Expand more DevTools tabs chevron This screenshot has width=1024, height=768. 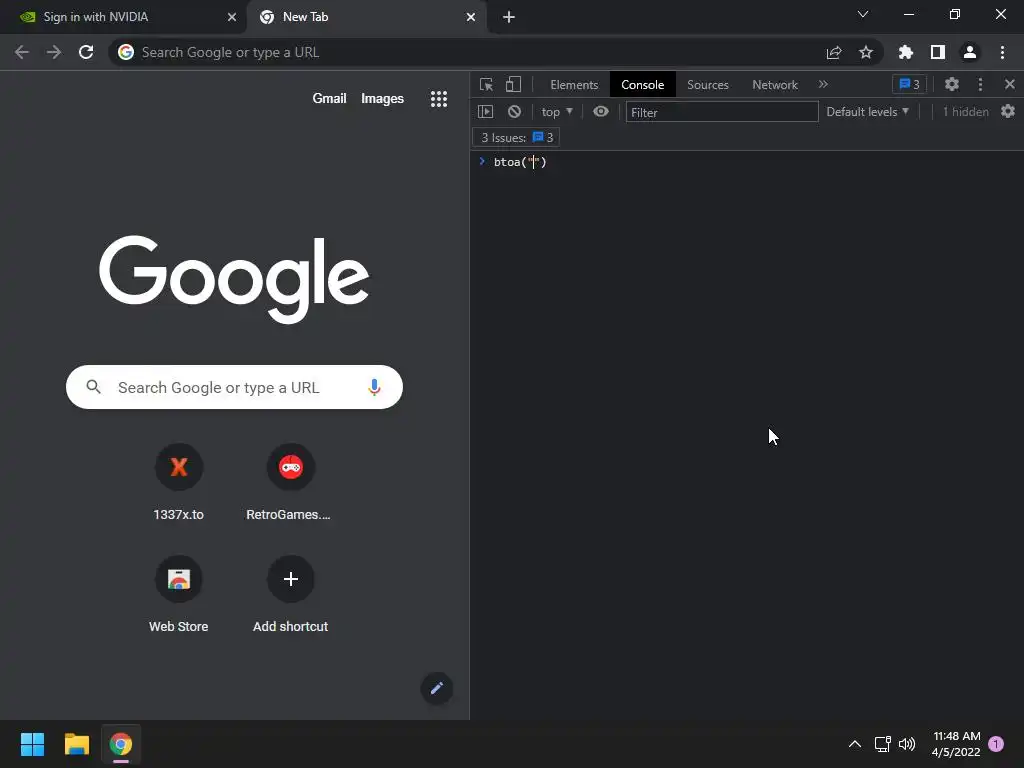pos(824,84)
